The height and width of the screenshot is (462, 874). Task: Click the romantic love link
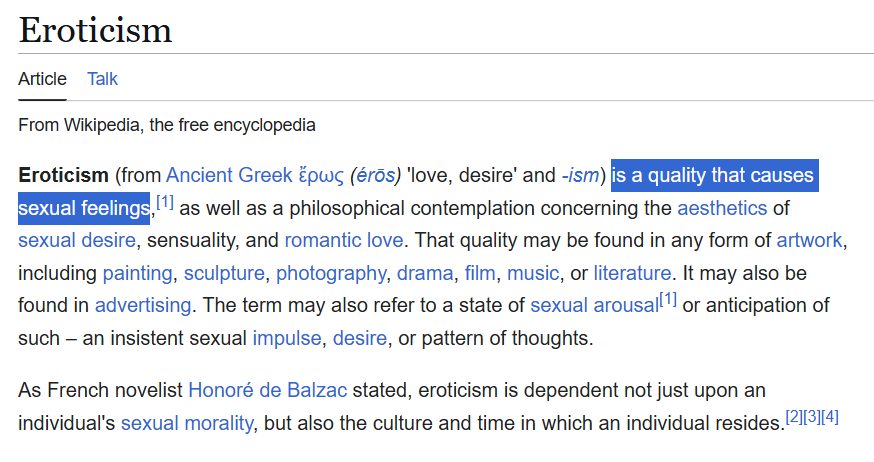tap(344, 241)
